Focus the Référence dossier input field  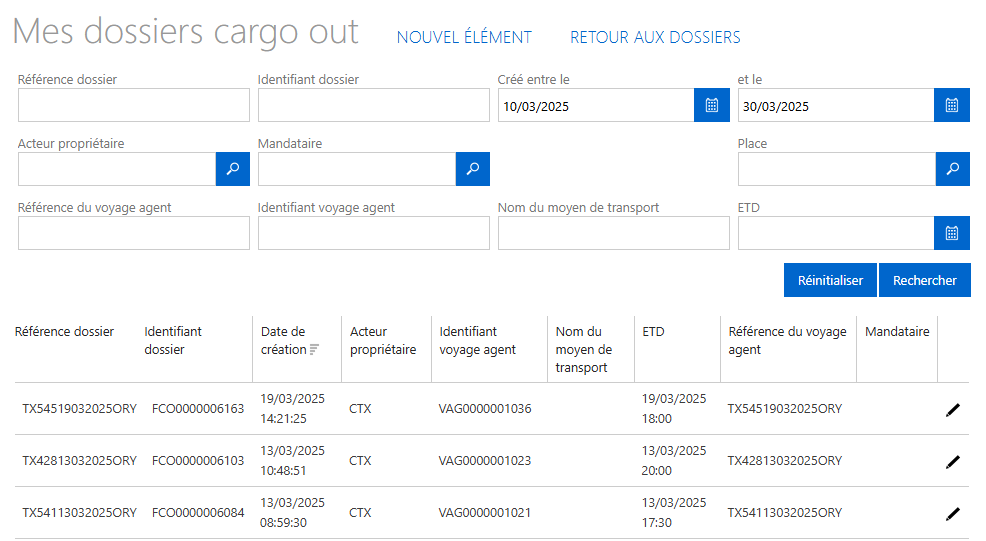click(x=133, y=105)
